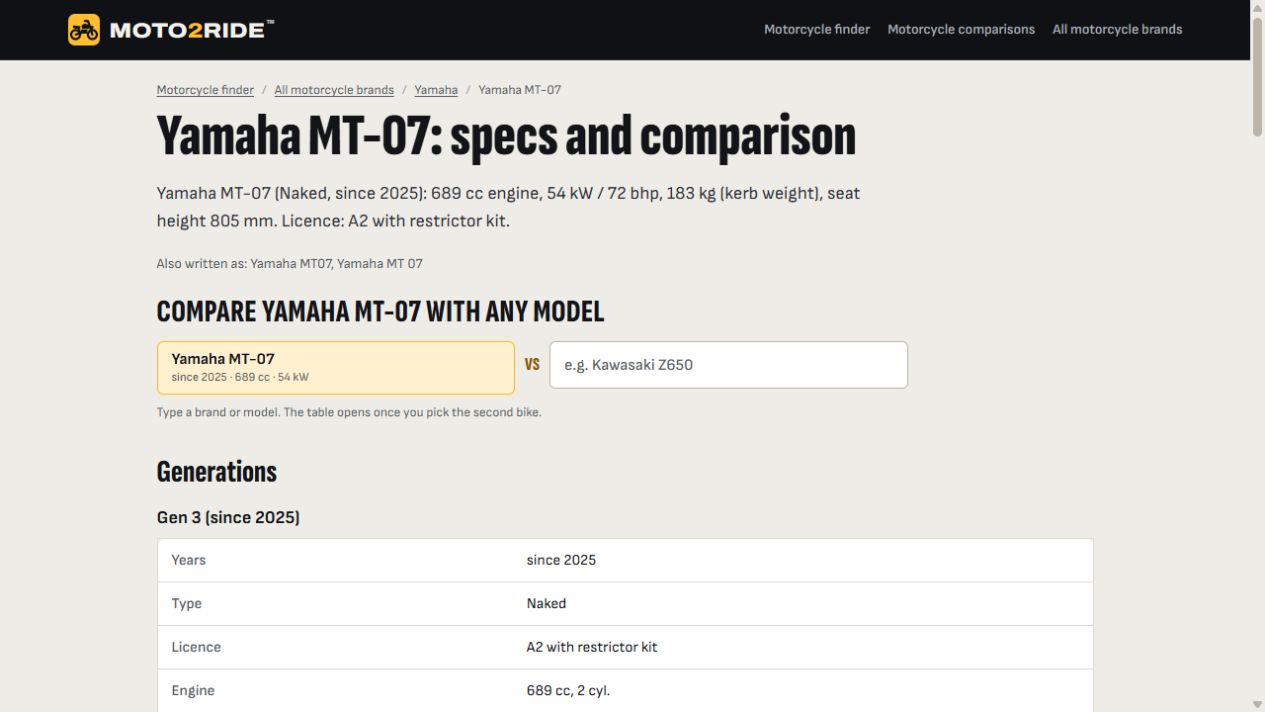Click the hint text 'Type a brand or model'

[x=349, y=412]
